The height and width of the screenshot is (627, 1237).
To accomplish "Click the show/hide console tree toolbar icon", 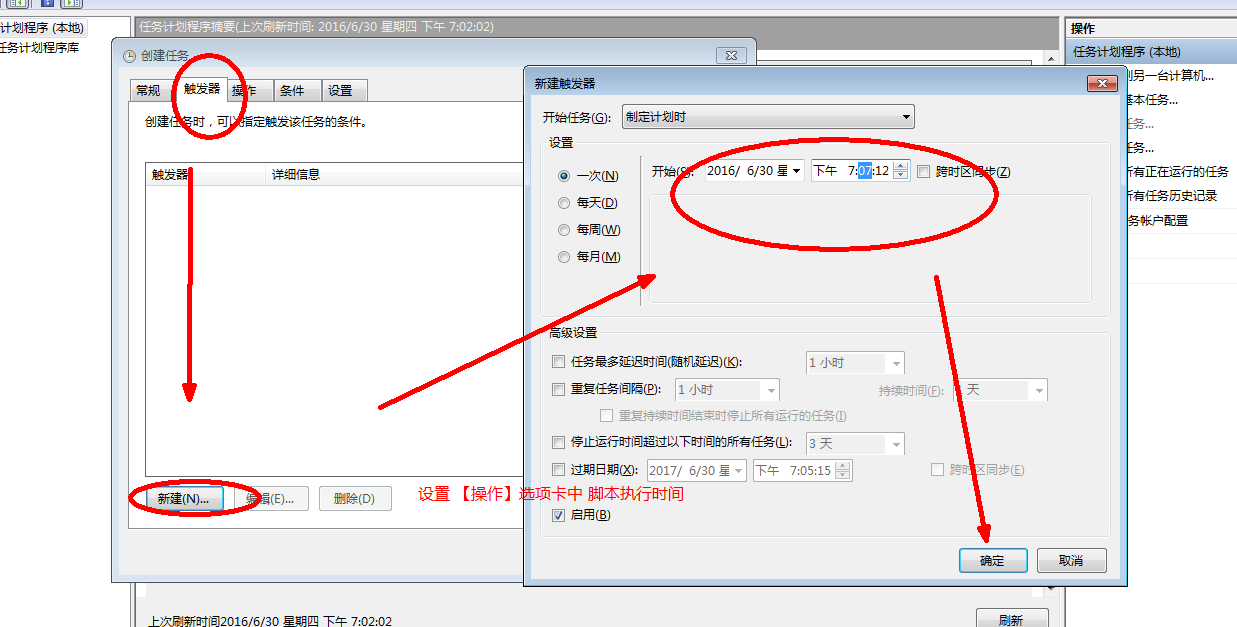I will tap(17, 3).
